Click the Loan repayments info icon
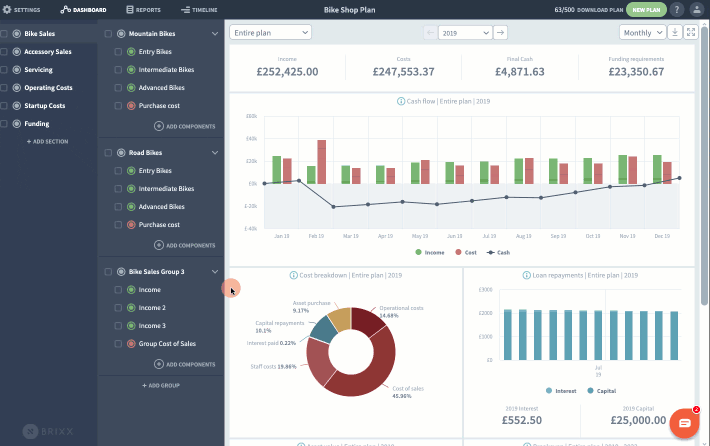Image resolution: width=710 pixels, height=446 pixels. click(x=527, y=275)
